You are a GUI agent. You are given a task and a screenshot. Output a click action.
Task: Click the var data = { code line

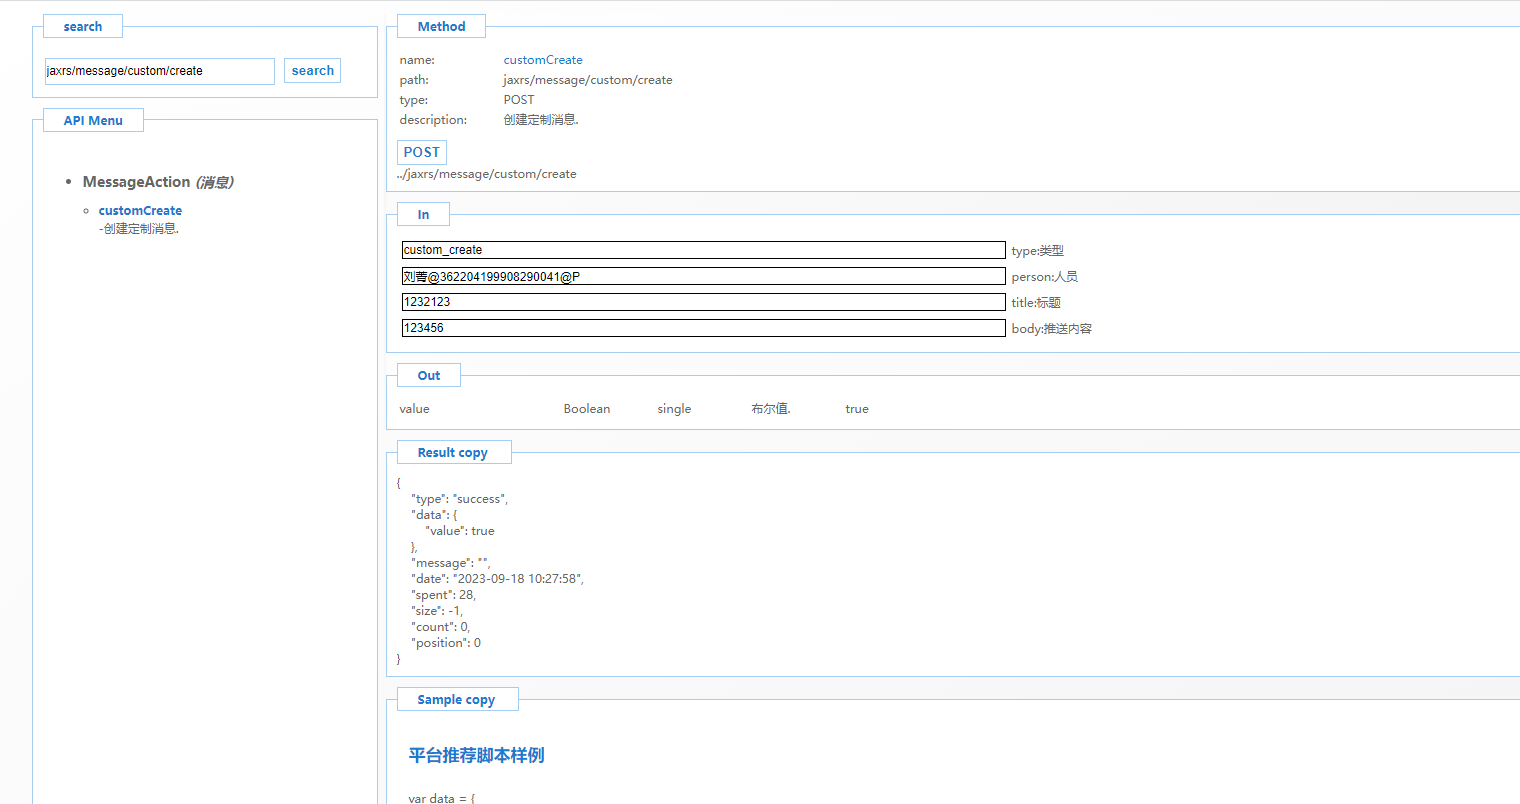pyautogui.click(x=442, y=798)
